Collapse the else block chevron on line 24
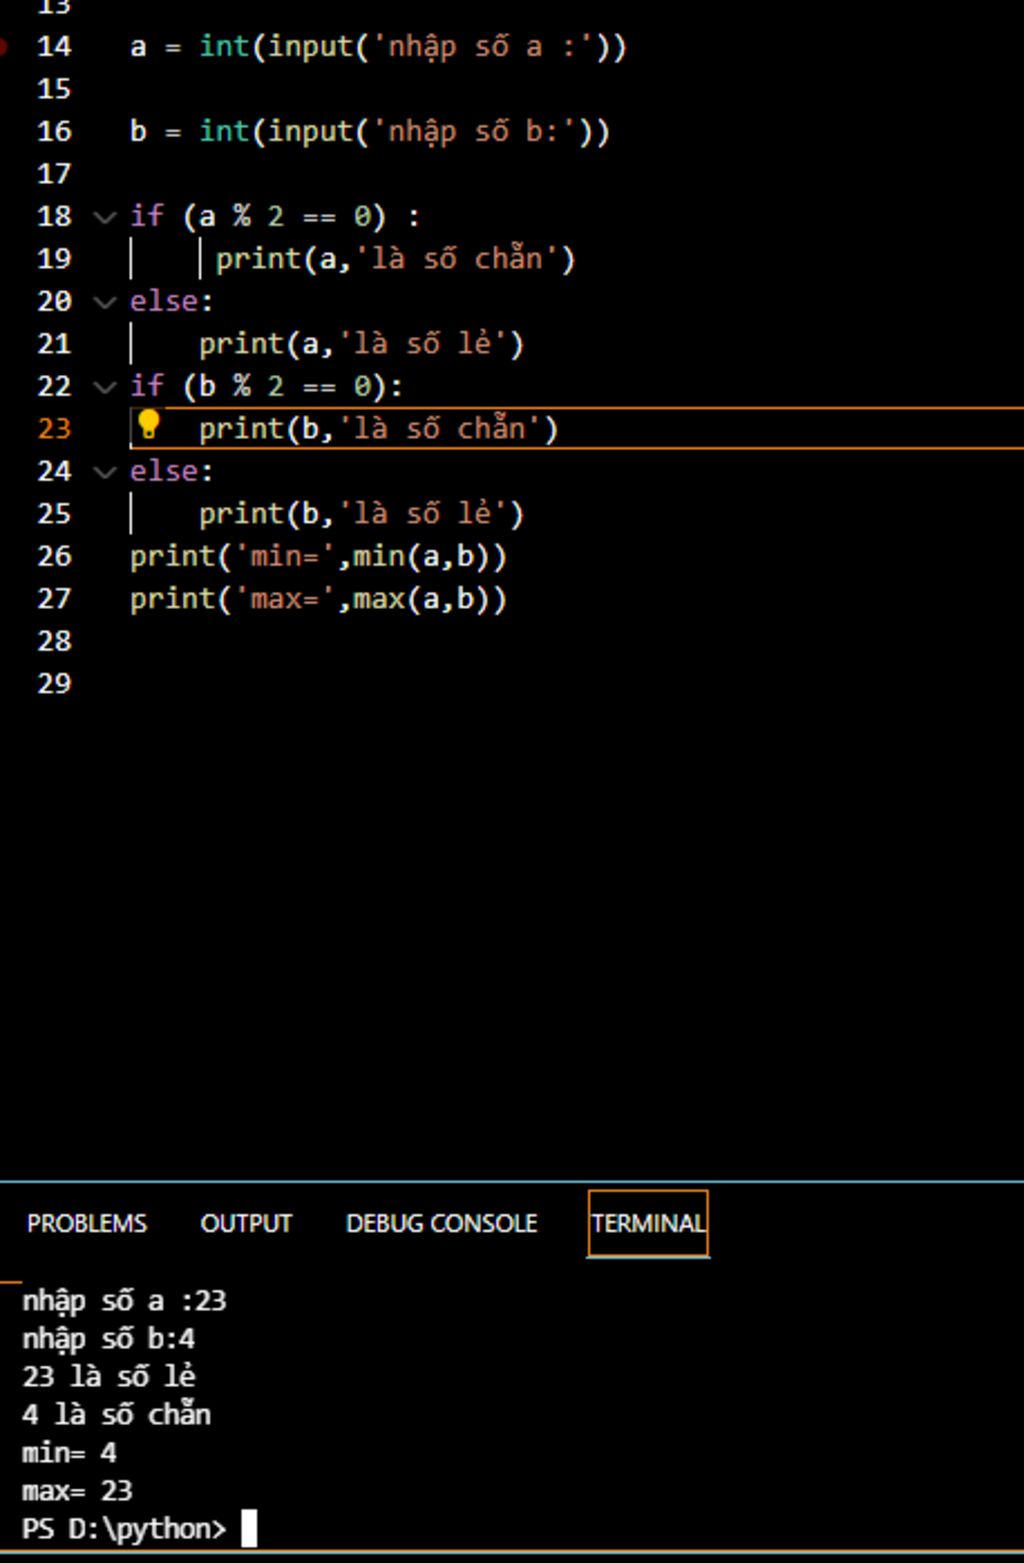Screen dimensions: 1024x1563 pos(105,472)
